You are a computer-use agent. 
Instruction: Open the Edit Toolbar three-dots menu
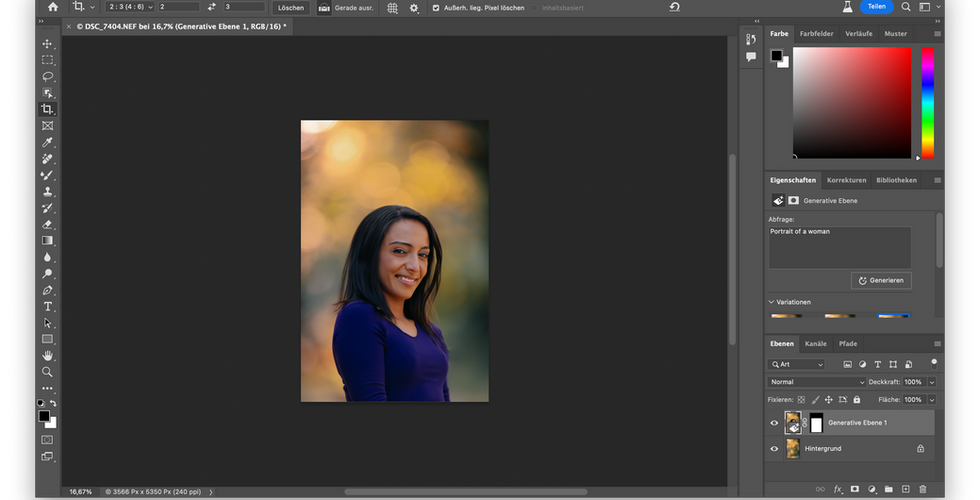click(x=47, y=388)
